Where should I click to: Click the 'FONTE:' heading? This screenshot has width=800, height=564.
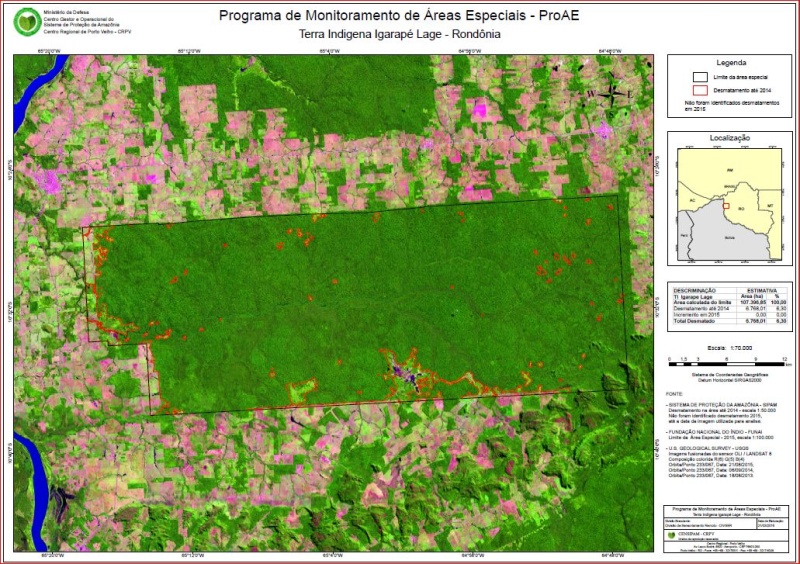674,394
